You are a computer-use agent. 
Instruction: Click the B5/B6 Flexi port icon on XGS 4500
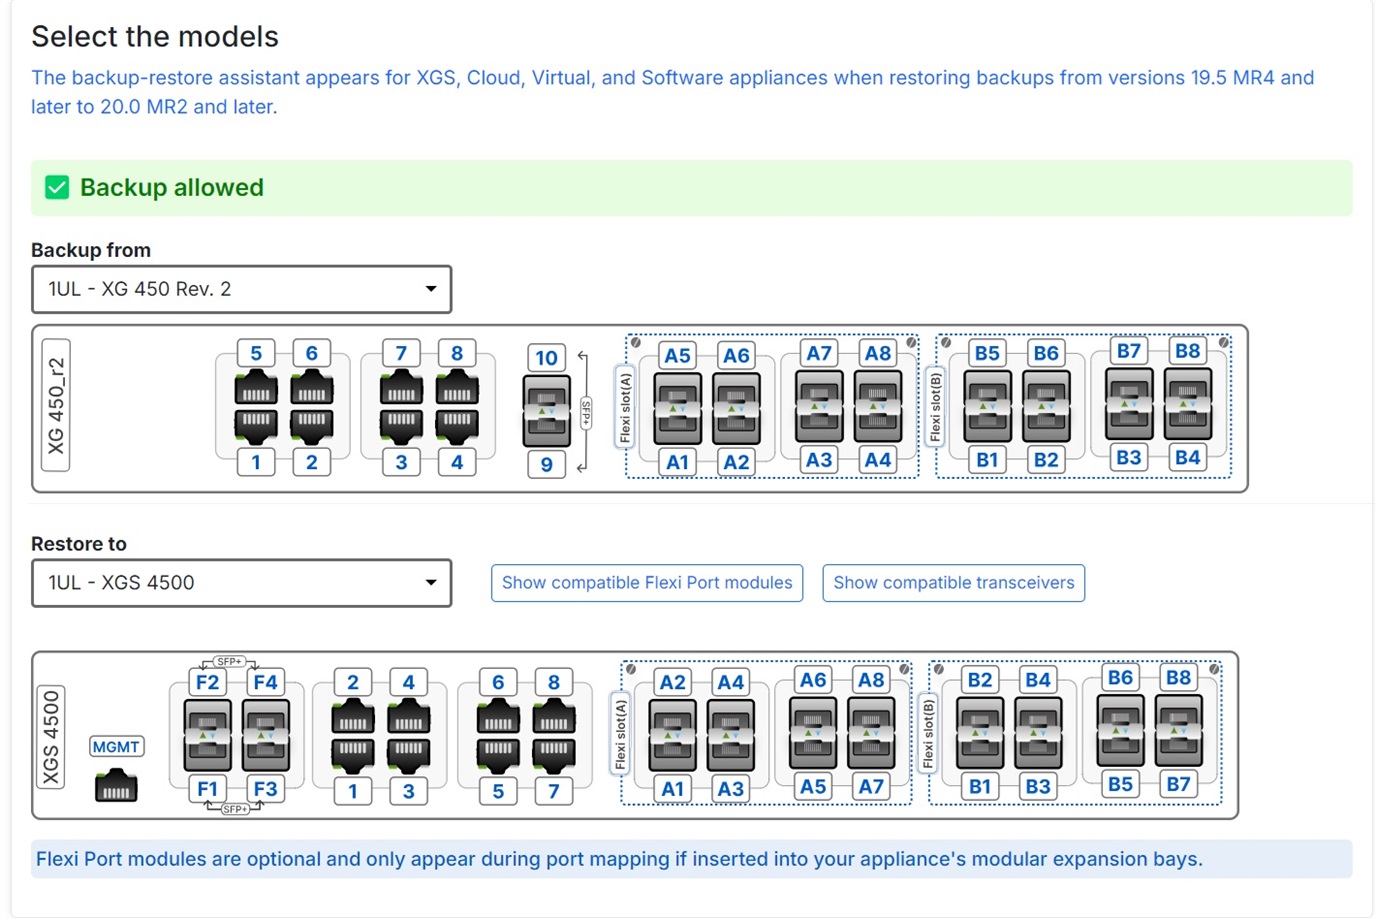click(x=1120, y=732)
